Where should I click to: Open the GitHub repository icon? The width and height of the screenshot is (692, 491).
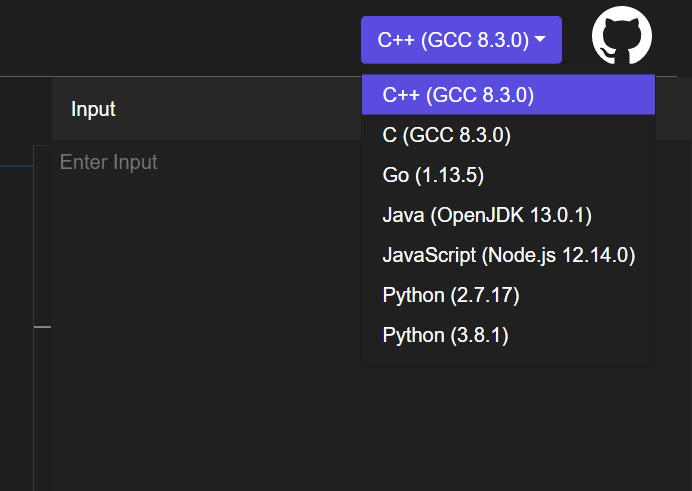tap(622, 39)
